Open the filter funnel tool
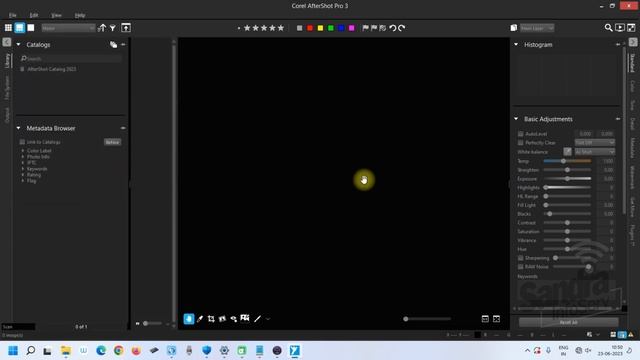The image size is (640, 360). (x=113, y=28)
